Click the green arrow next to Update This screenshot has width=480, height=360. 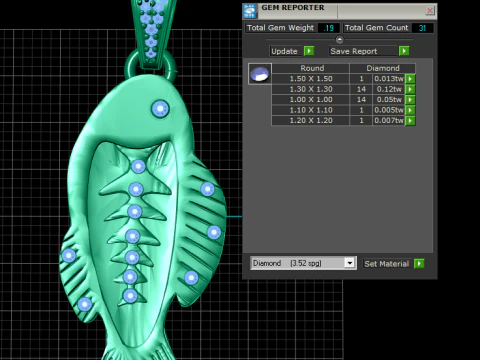(309, 51)
